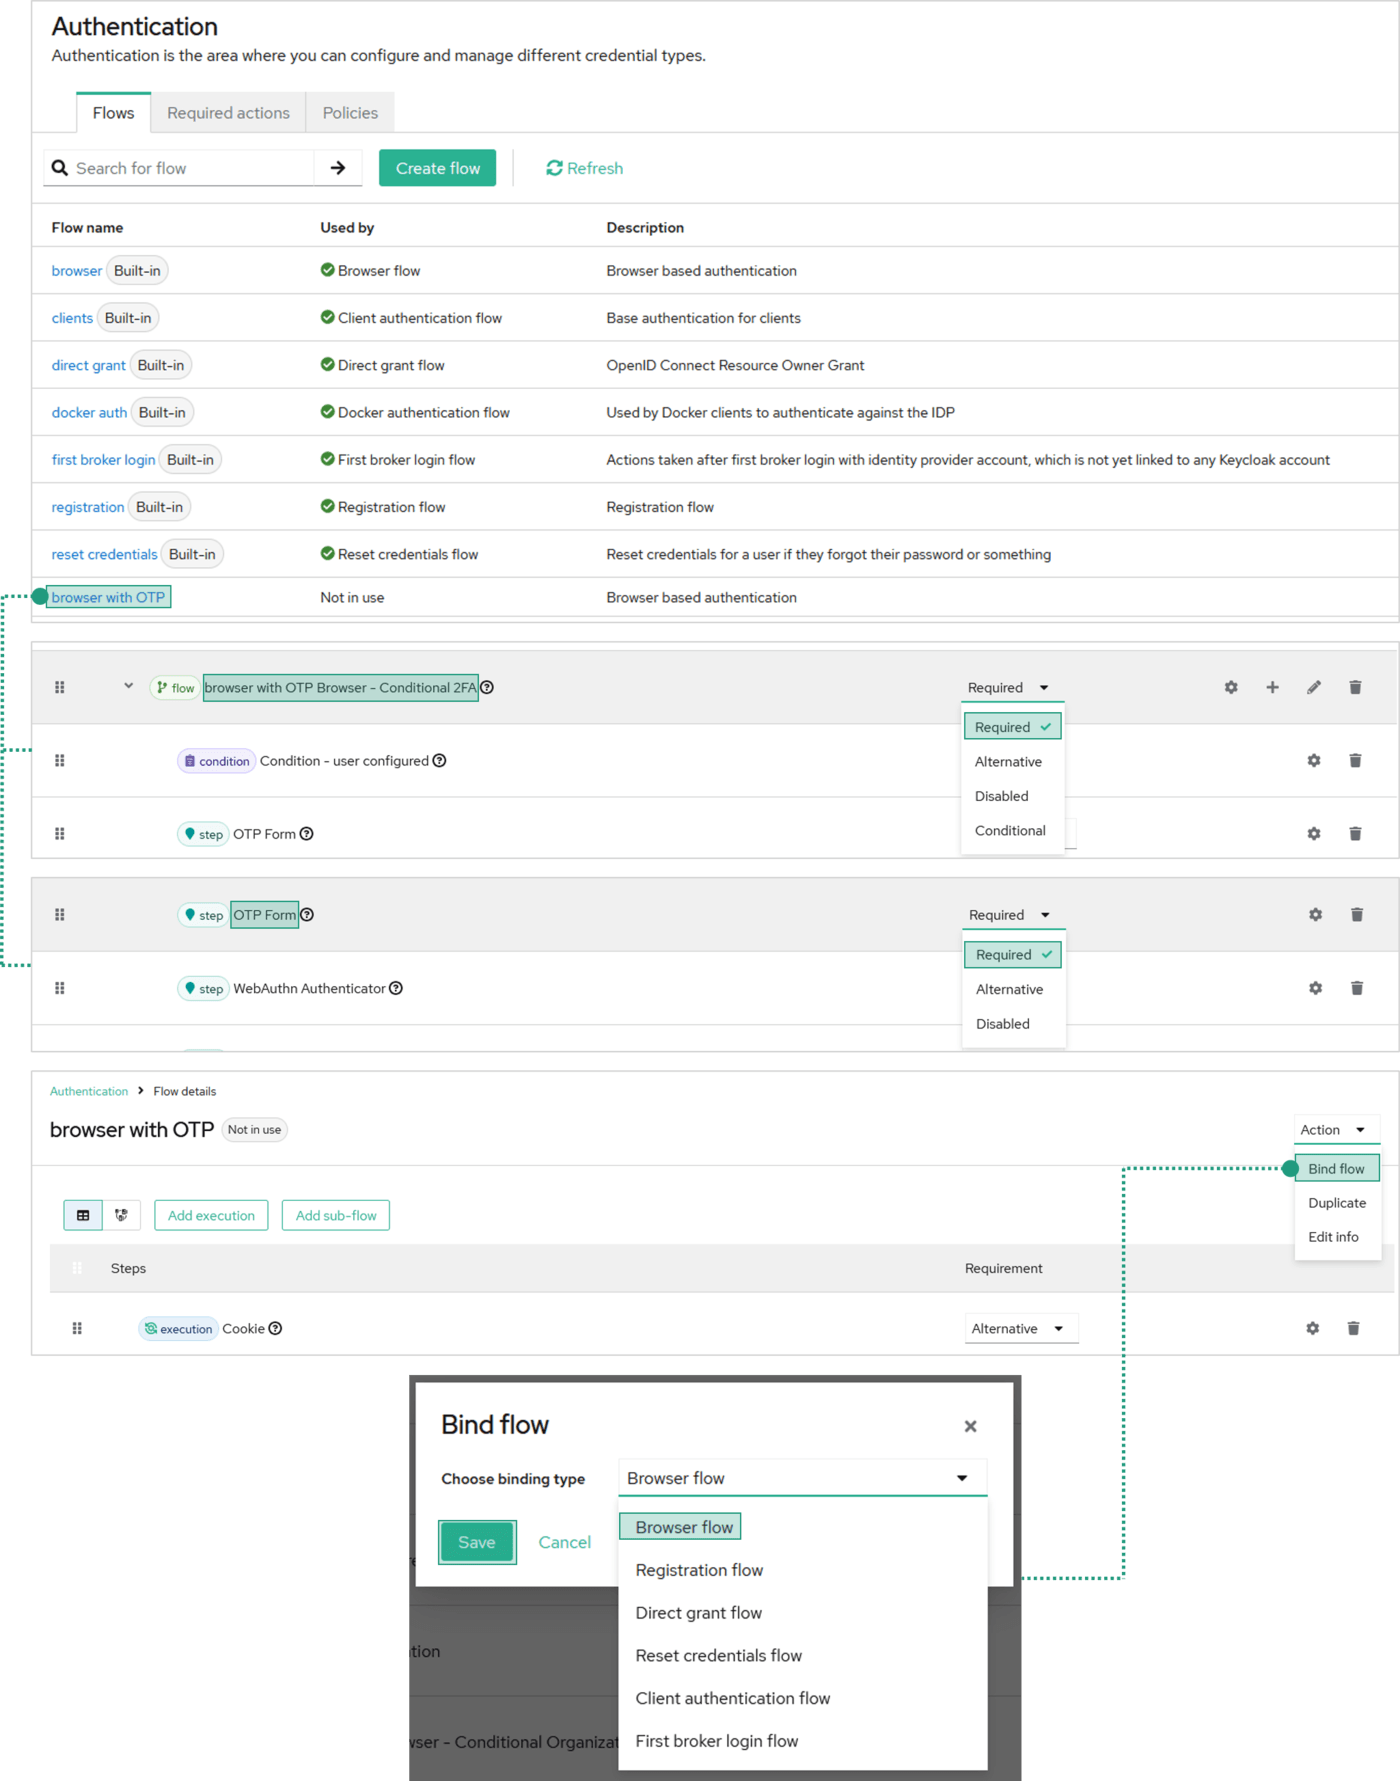Click the plus icon in Conditional 2FA row

click(1272, 687)
